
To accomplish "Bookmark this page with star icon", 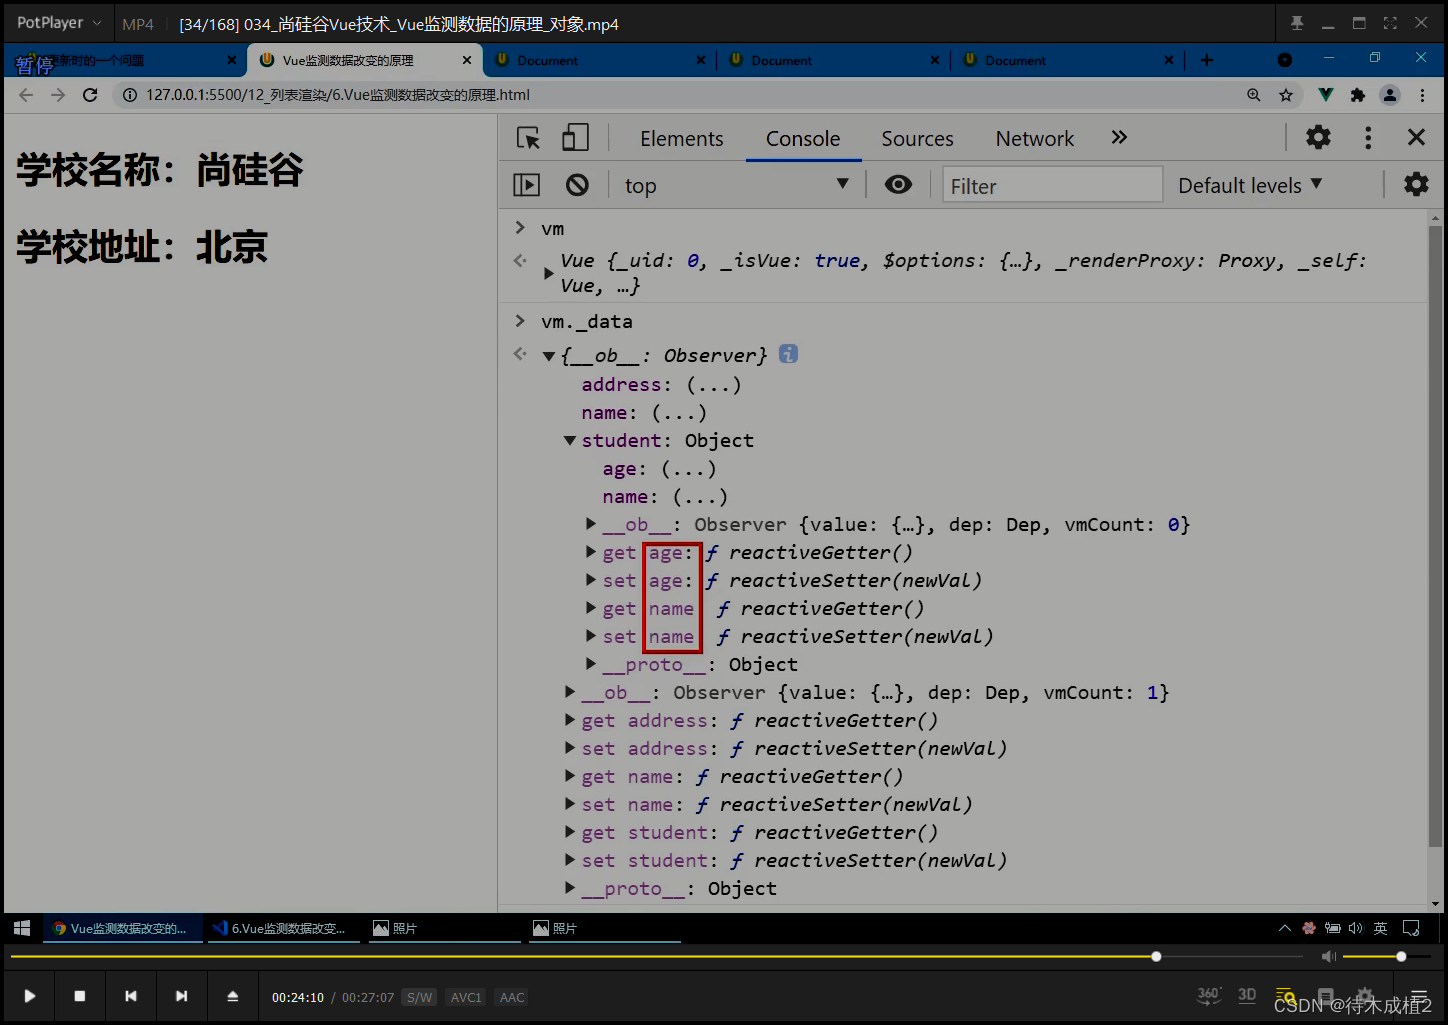I will click(x=1286, y=95).
